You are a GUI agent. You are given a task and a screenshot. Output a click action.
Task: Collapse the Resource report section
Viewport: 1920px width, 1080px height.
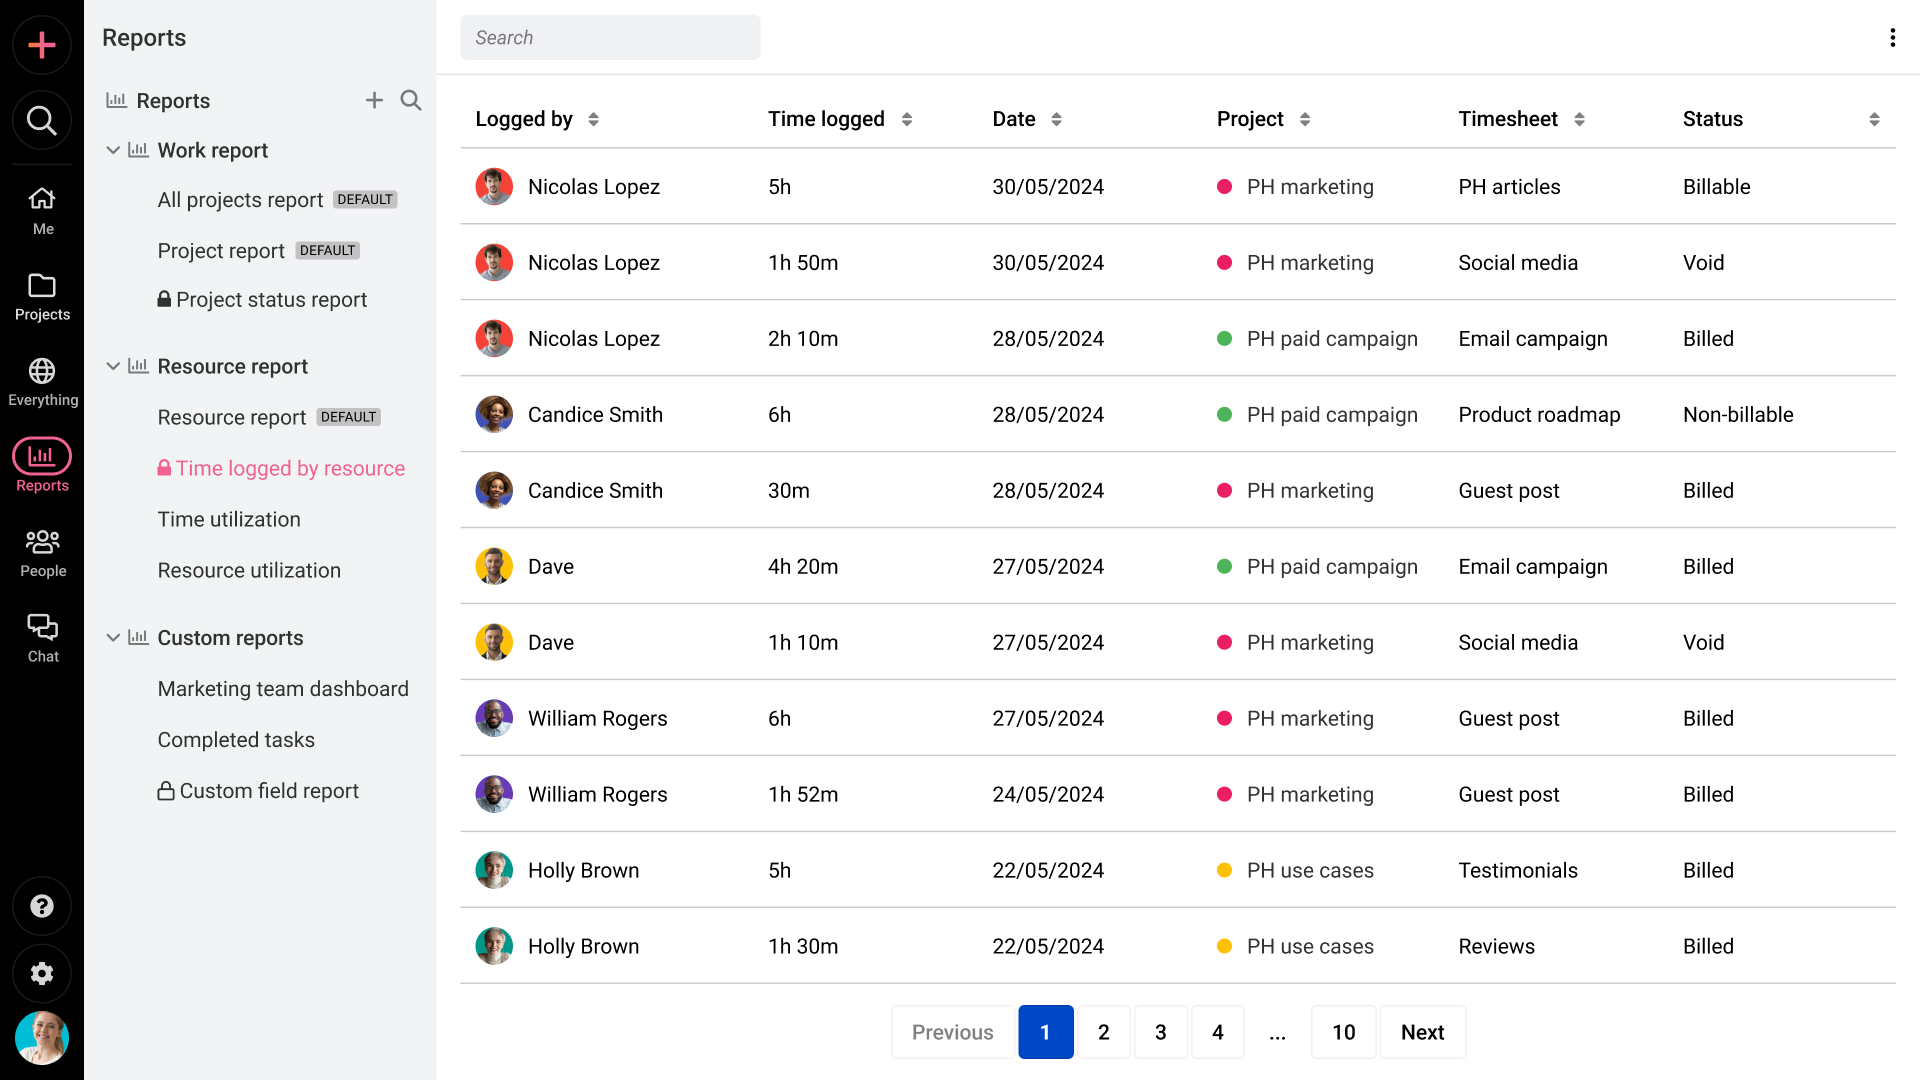click(x=113, y=366)
